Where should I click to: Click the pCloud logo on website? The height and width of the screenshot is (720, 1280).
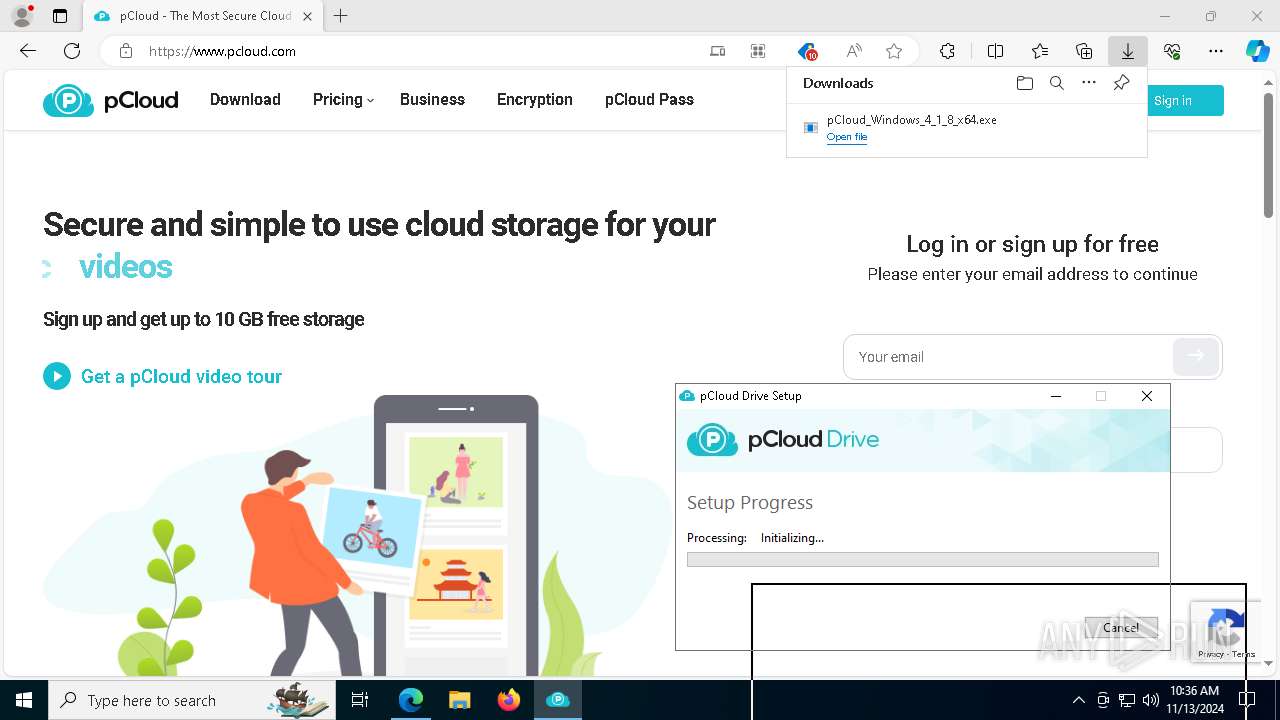pyautogui.click(x=110, y=100)
